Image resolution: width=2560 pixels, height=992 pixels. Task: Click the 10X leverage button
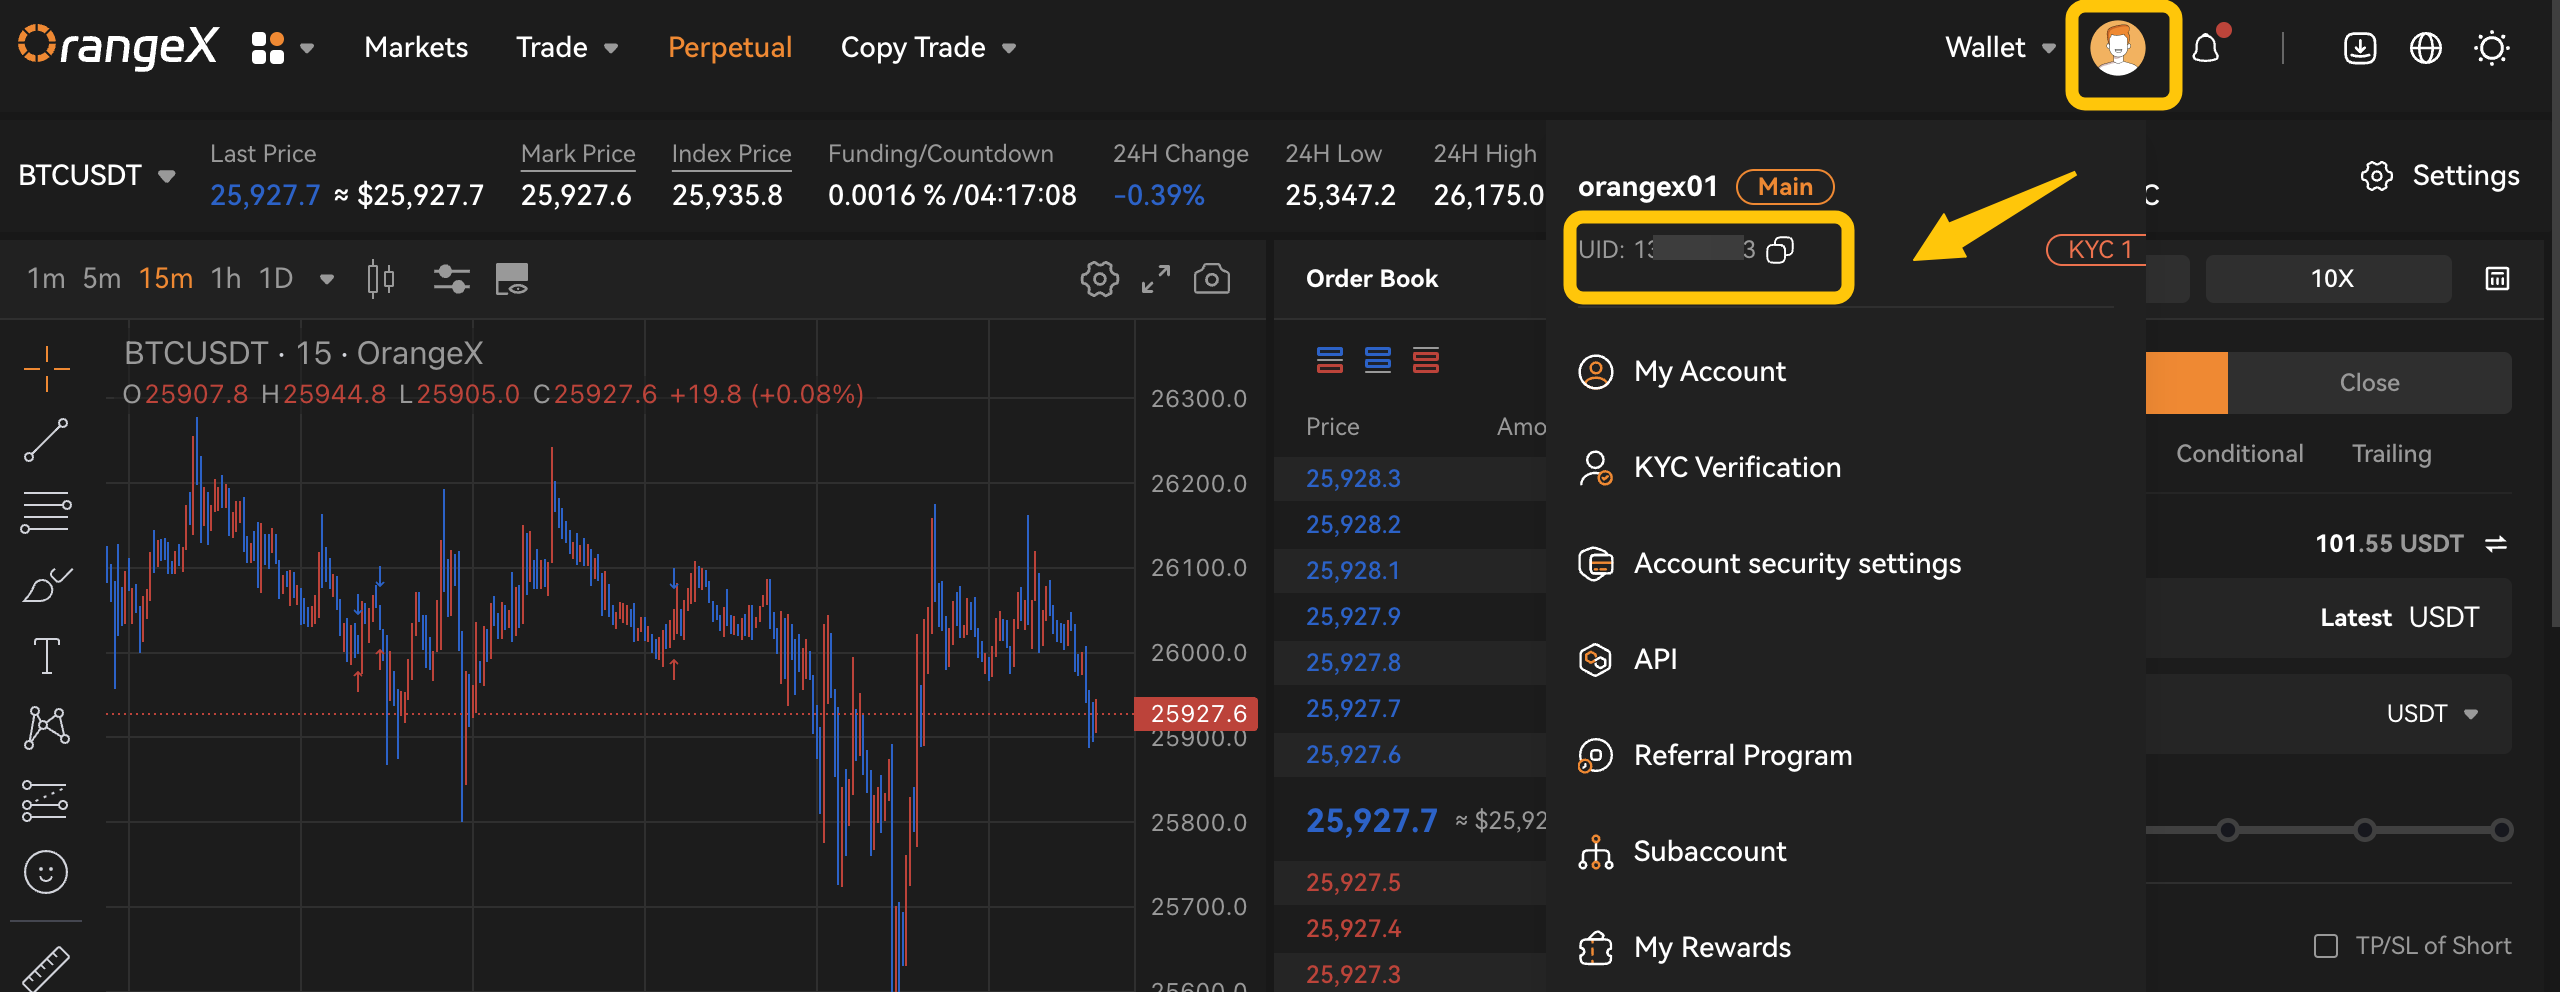pos(2329,279)
